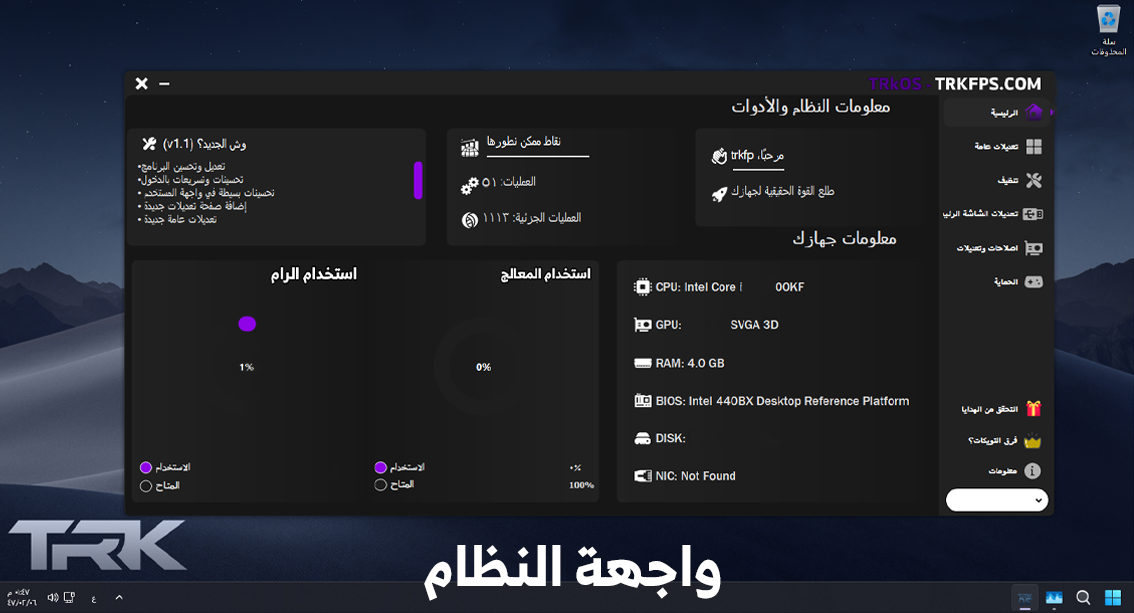Click TRKFPS.COM title link
Image resolution: width=1134 pixels, height=613 pixels.
pyautogui.click(x=987, y=84)
